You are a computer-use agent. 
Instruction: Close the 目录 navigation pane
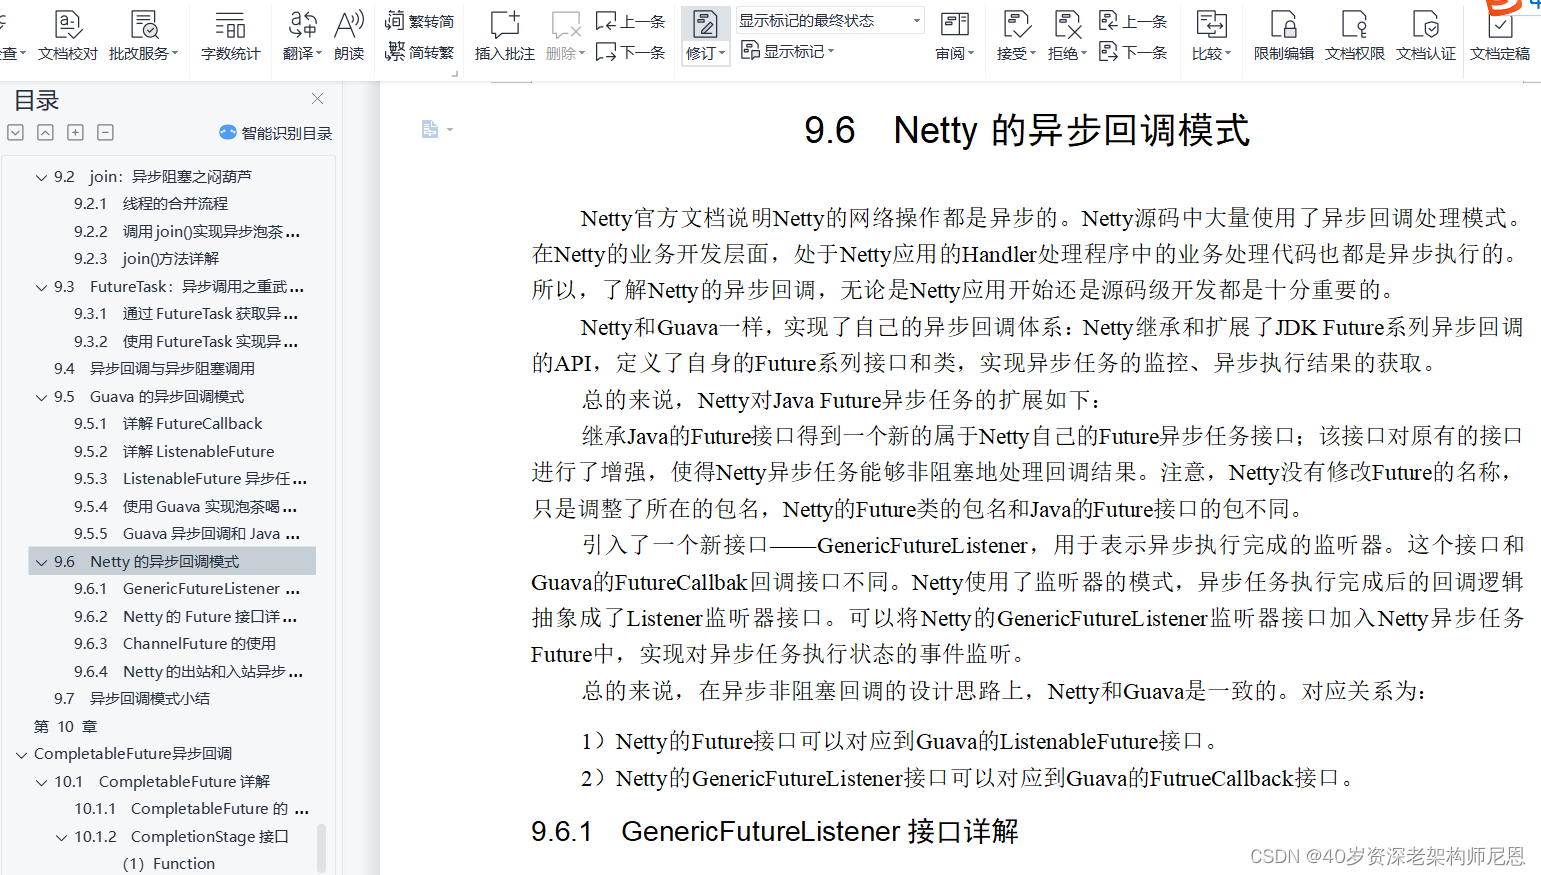point(317,98)
